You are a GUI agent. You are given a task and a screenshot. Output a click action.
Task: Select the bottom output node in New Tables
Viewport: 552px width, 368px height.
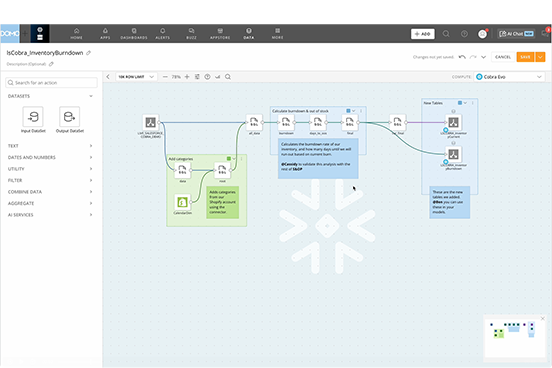point(453,154)
